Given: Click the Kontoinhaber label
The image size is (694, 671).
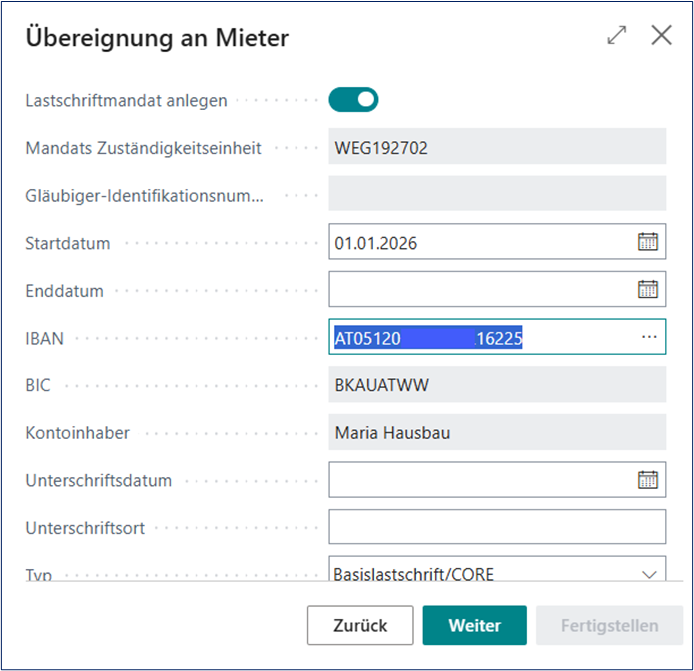Looking at the screenshot, I should 77,432.
